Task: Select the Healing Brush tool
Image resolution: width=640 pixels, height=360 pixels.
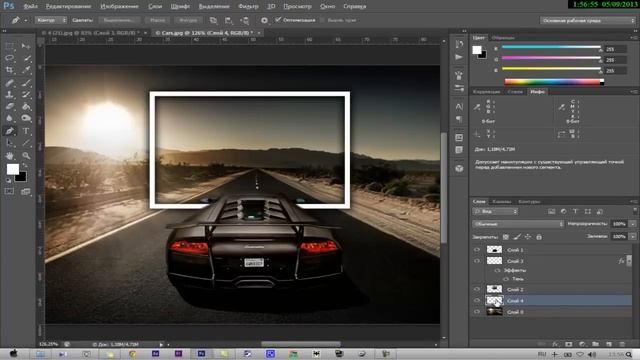Action: (9, 83)
